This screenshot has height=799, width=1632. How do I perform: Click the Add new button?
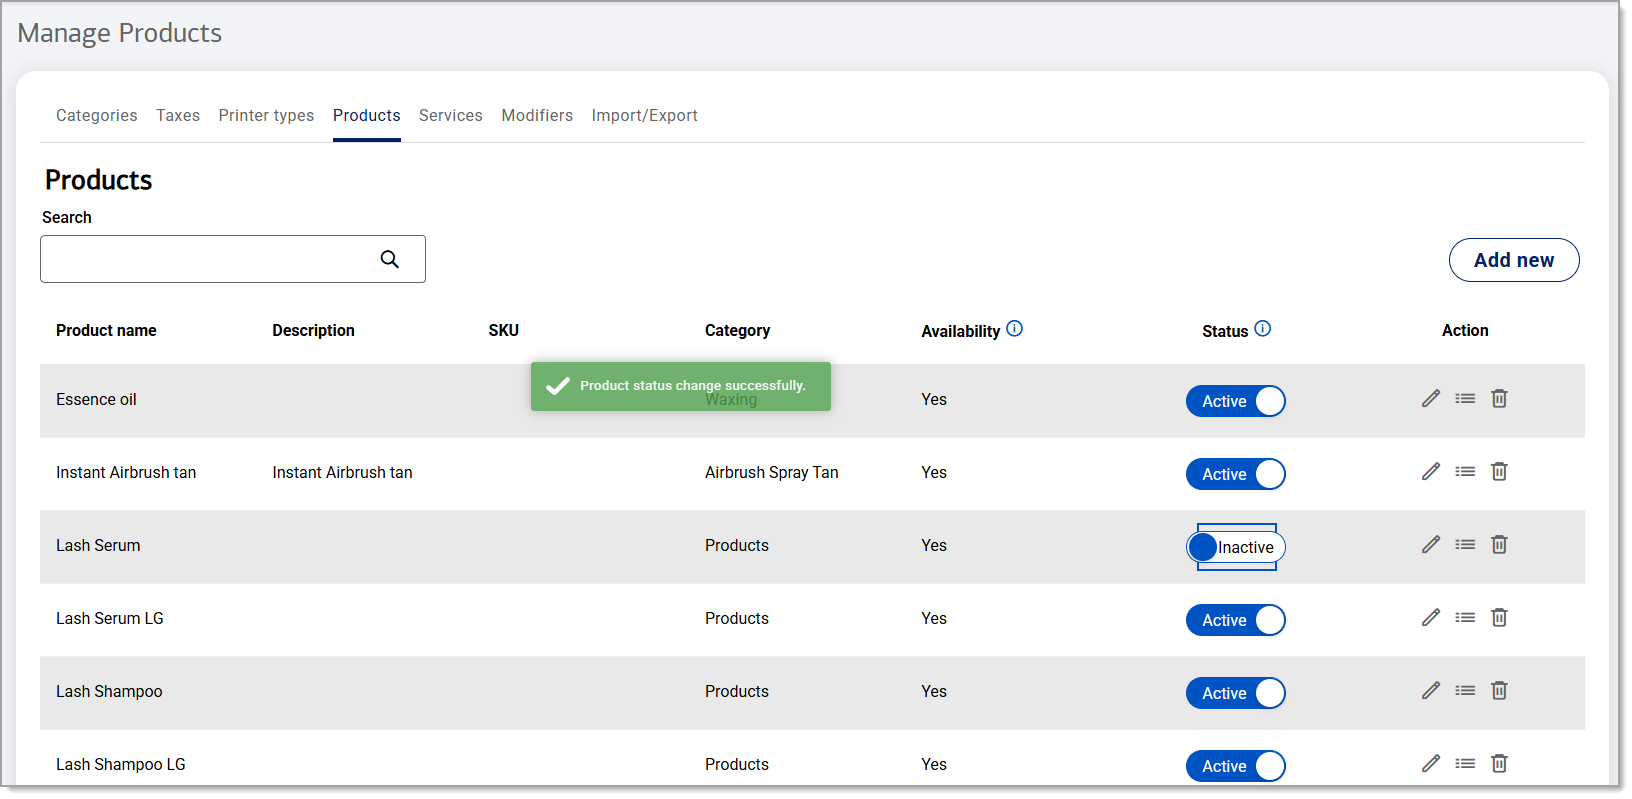click(x=1514, y=260)
